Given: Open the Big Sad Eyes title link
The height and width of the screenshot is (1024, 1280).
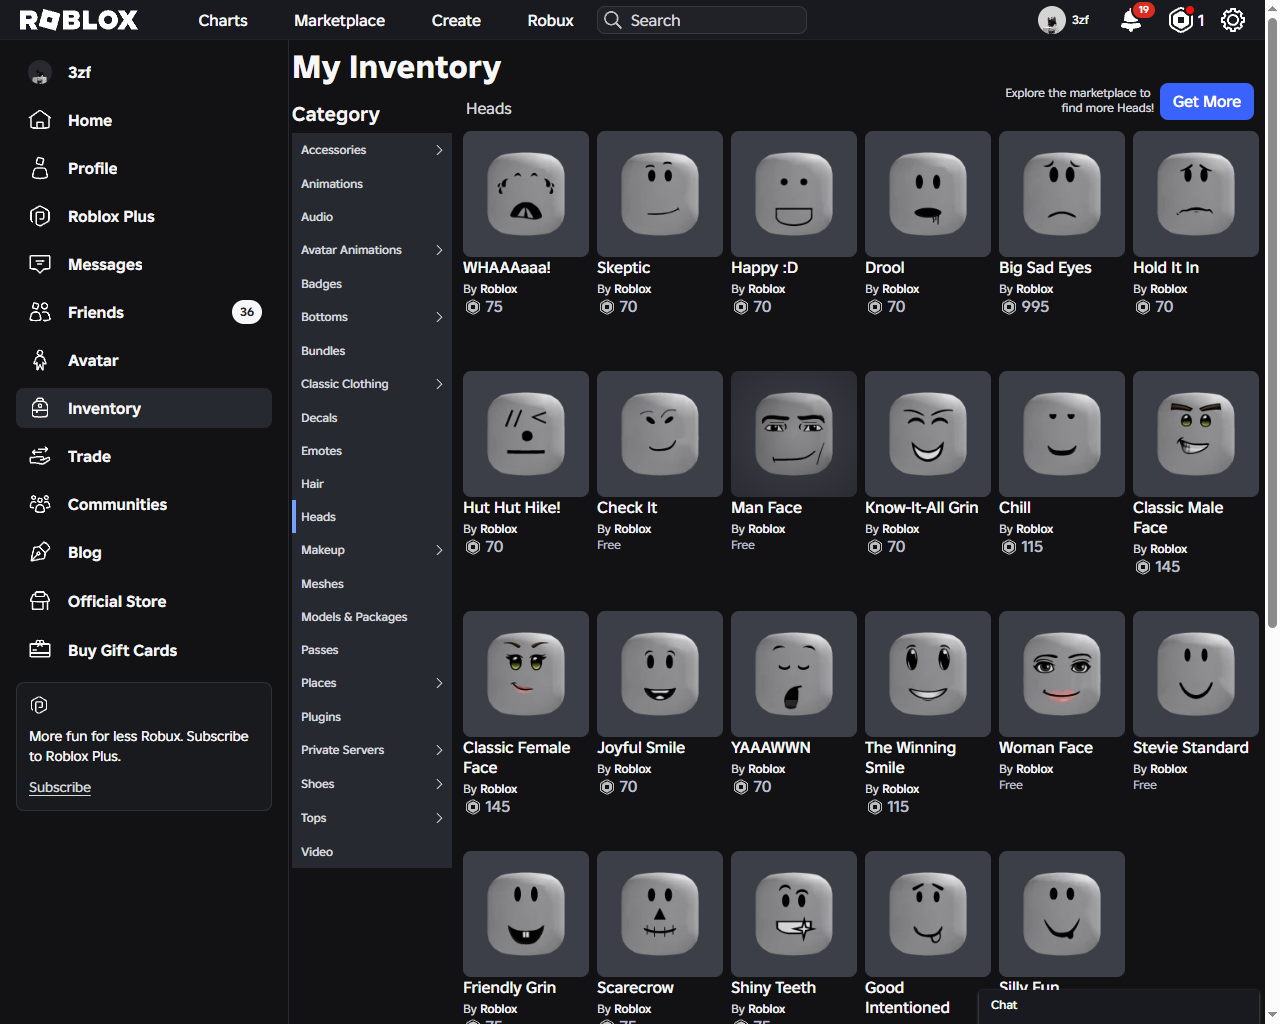Looking at the screenshot, I should pyautogui.click(x=1045, y=268).
